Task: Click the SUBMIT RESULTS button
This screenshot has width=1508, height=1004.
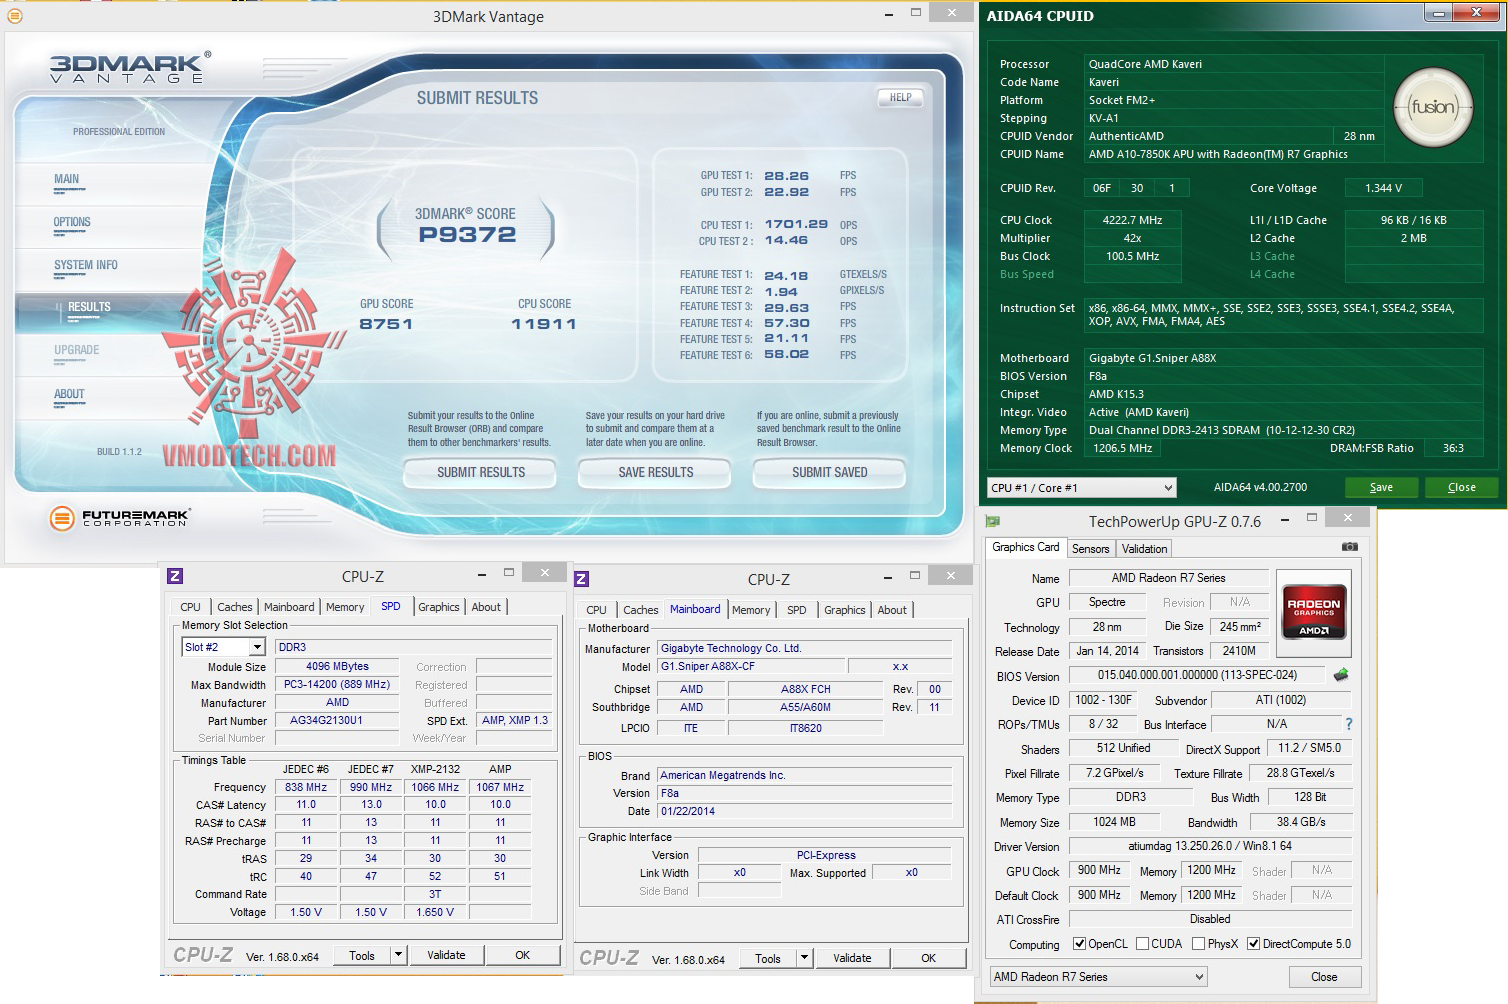Action: click(480, 472)
